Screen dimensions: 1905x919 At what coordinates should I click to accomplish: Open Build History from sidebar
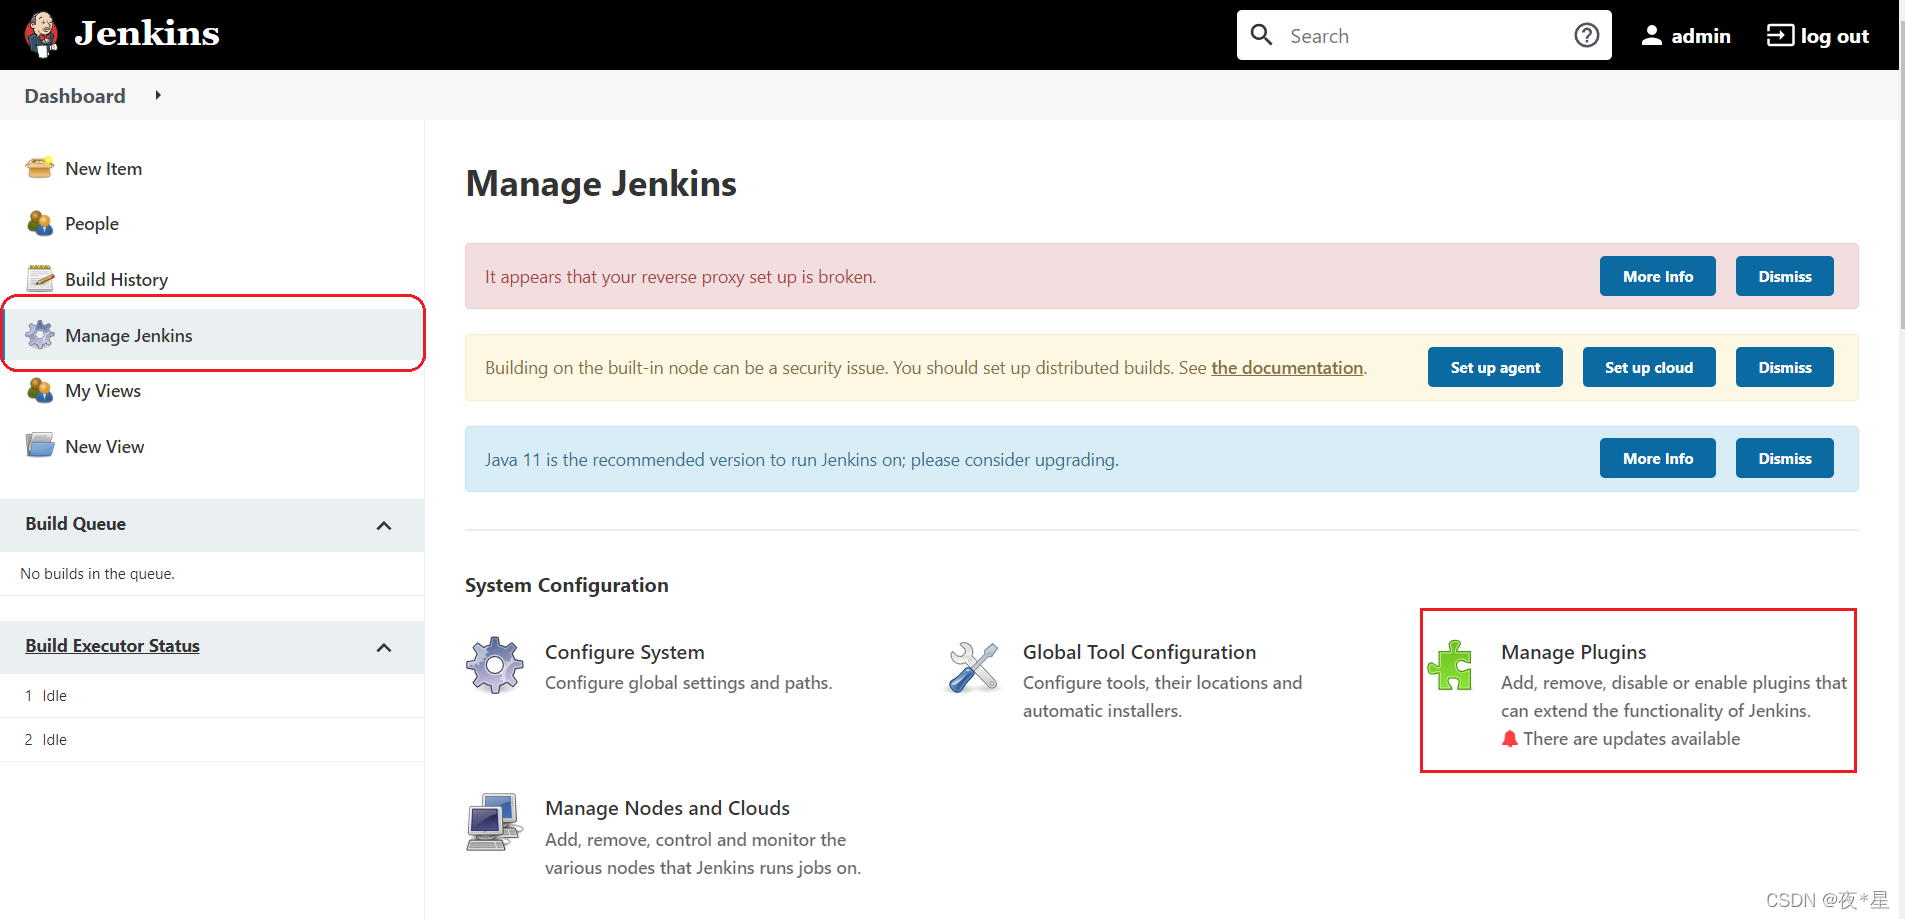click(x=116, y=280)
